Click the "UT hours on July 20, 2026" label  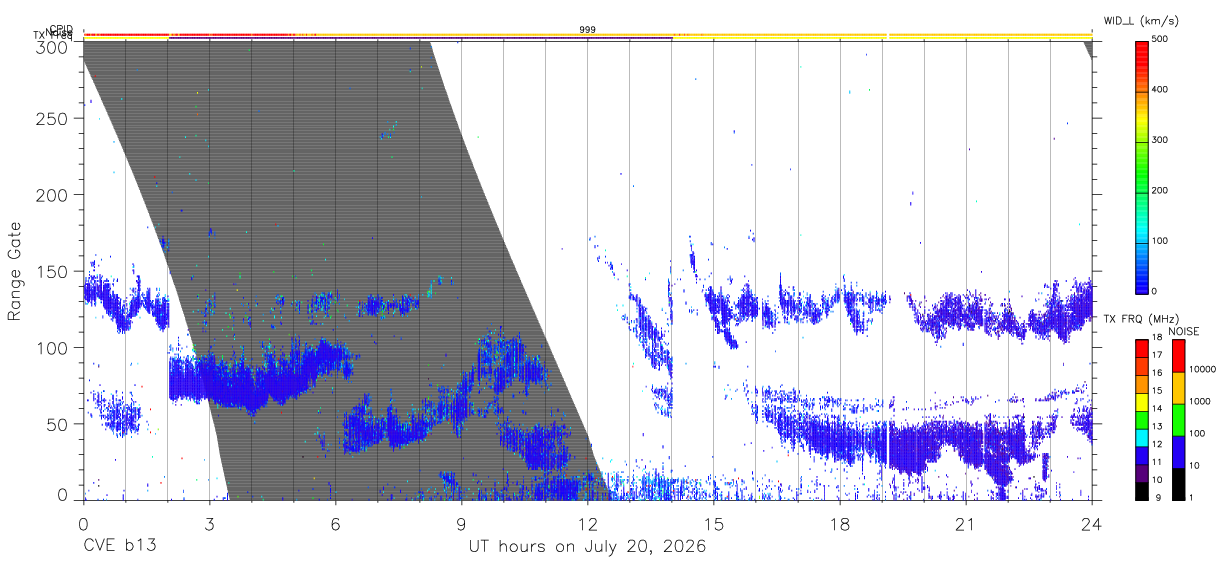(x=587, y=547)
